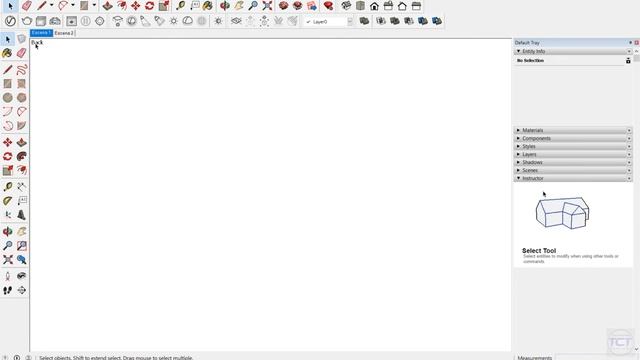This screenshot has height=360, width=640.
Task: Open the Extension Manager ruby icon
Action: pos(328,6)
